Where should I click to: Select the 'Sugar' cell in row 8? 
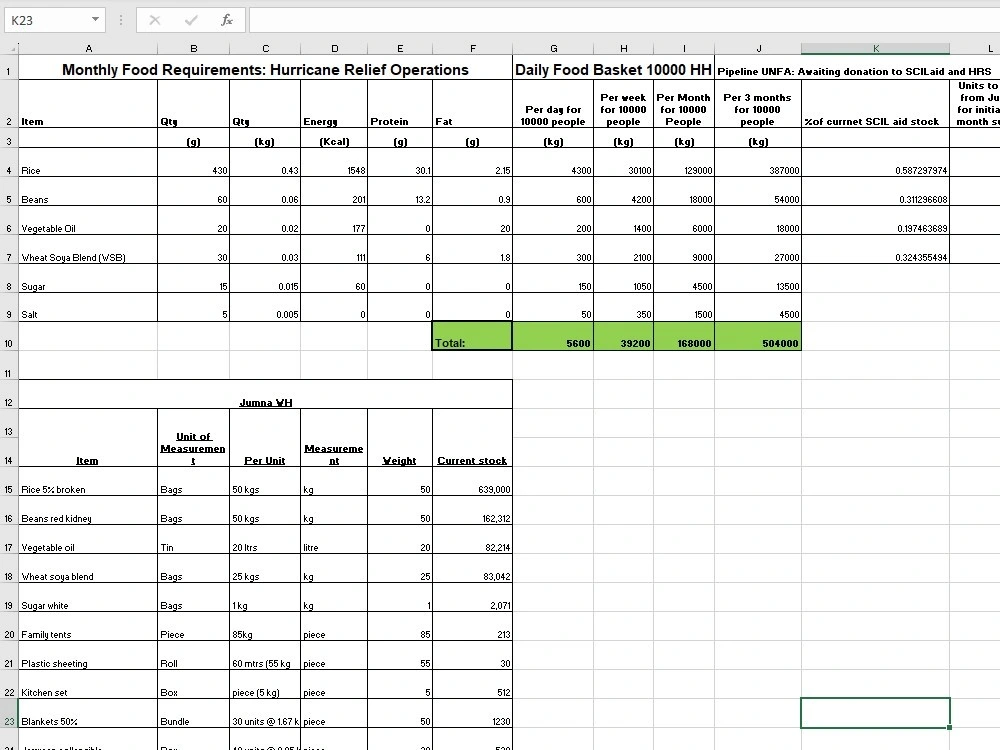(x=88, y=279)
